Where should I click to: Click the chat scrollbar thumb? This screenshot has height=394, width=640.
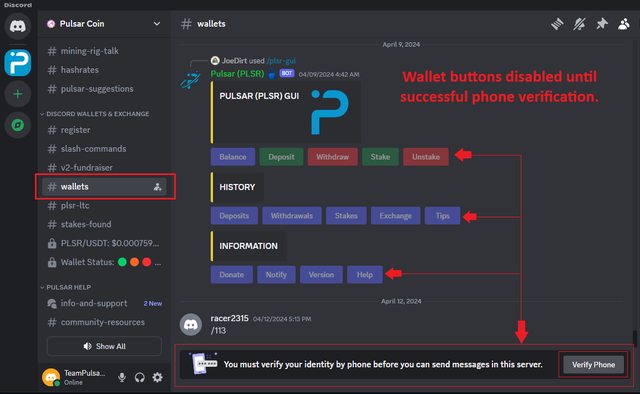(x=635, y=338)
